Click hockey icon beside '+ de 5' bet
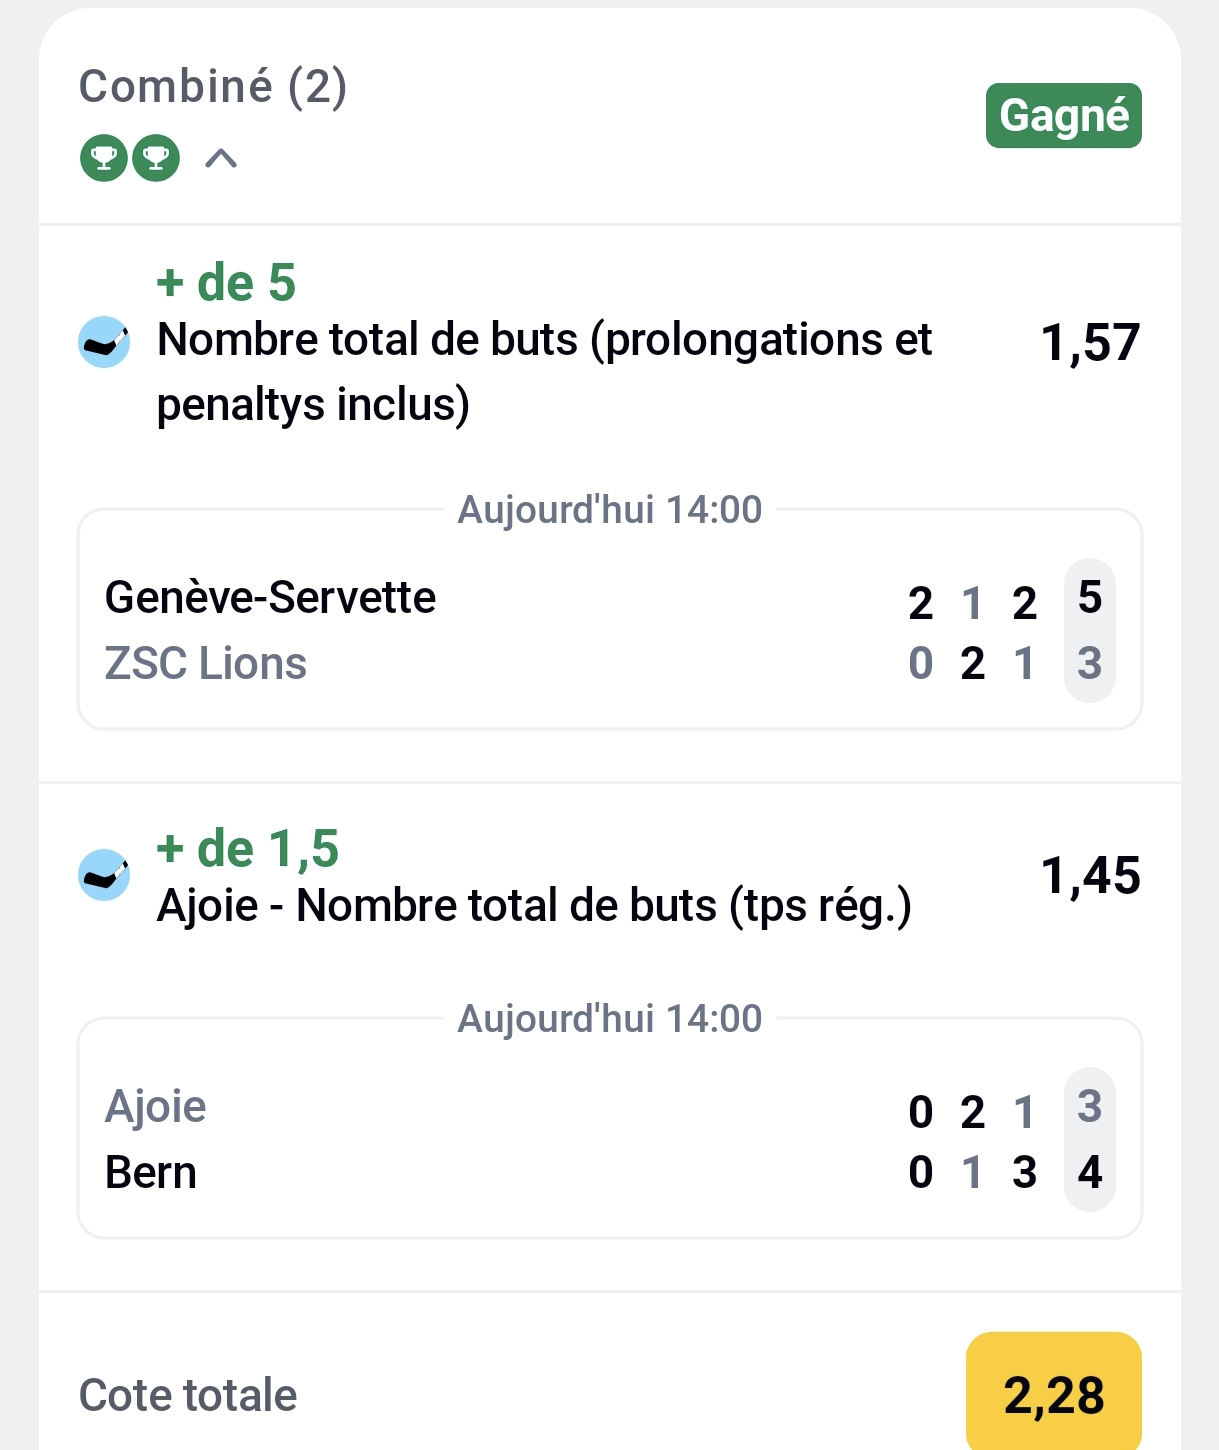The image size is (1219, 1450). click(x=104, y=342)
